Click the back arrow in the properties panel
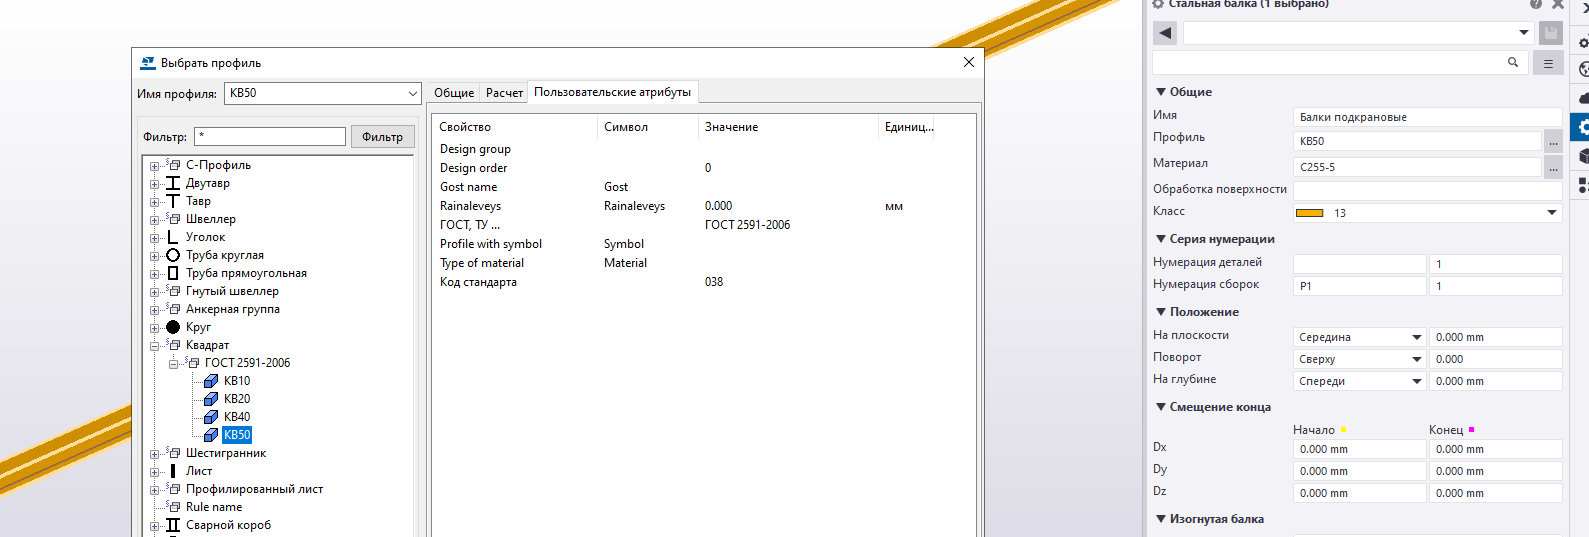The height and width of the screenshot is (537, 1589). (x=1165, y=33)
